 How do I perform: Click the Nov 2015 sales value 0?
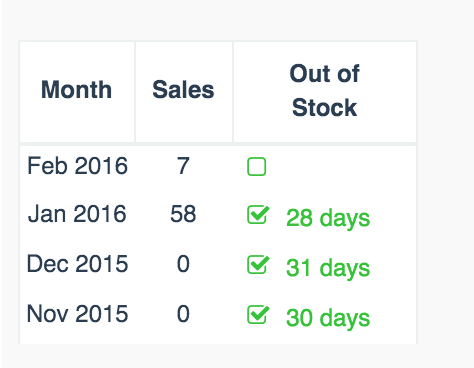(x=183, y=314)
